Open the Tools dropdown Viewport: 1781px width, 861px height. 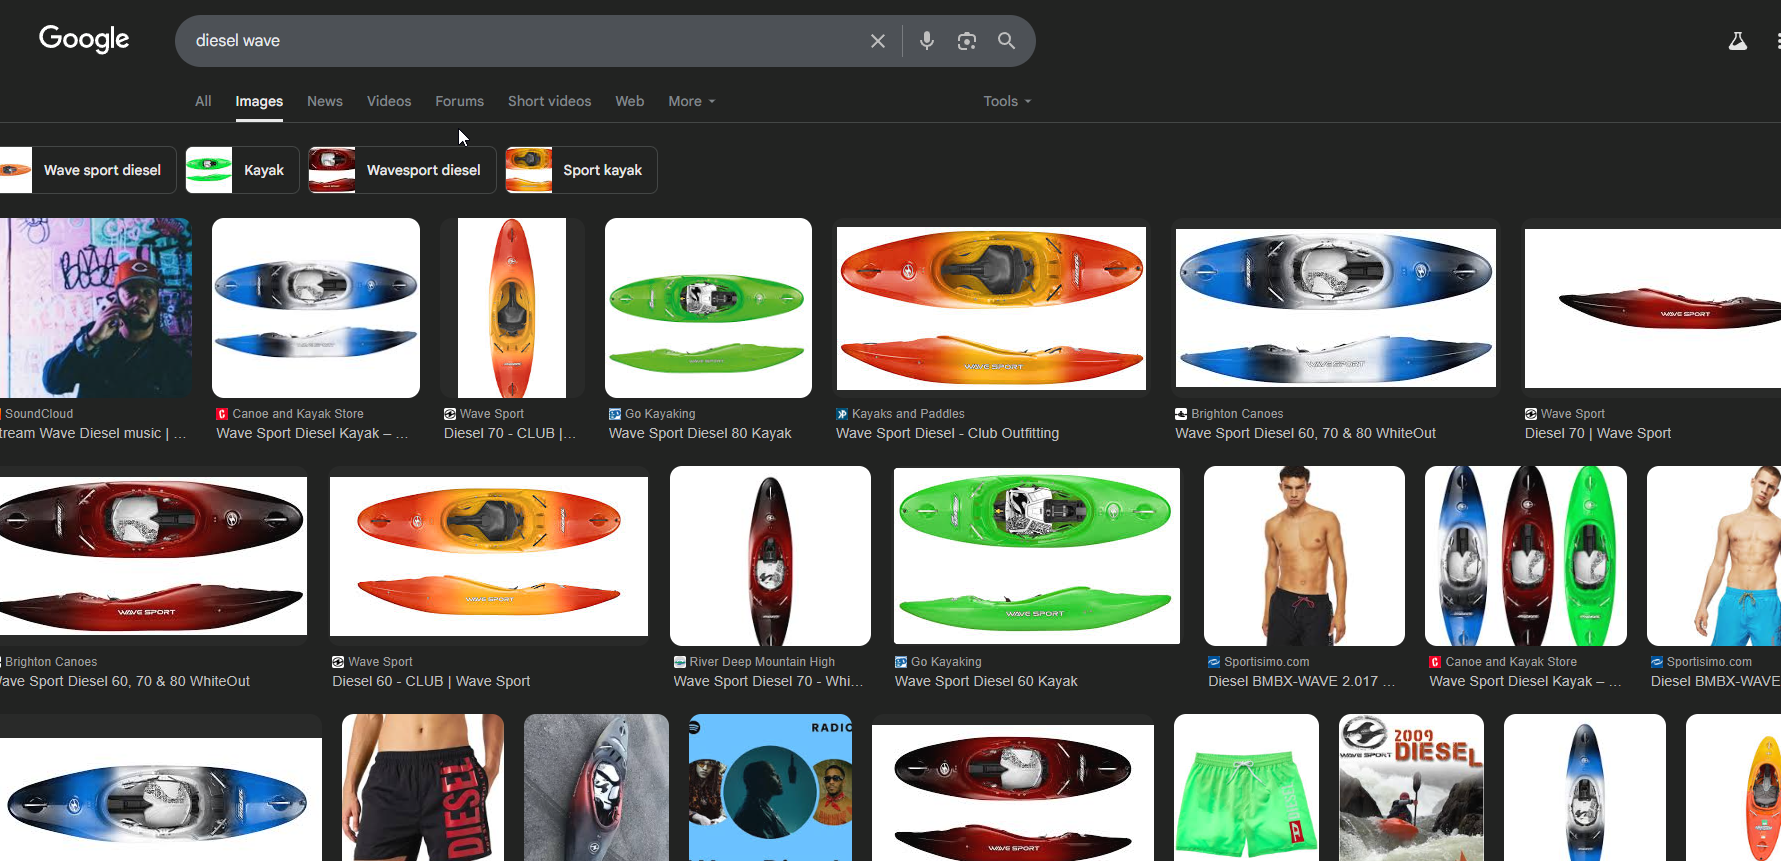pos(1007,101)
